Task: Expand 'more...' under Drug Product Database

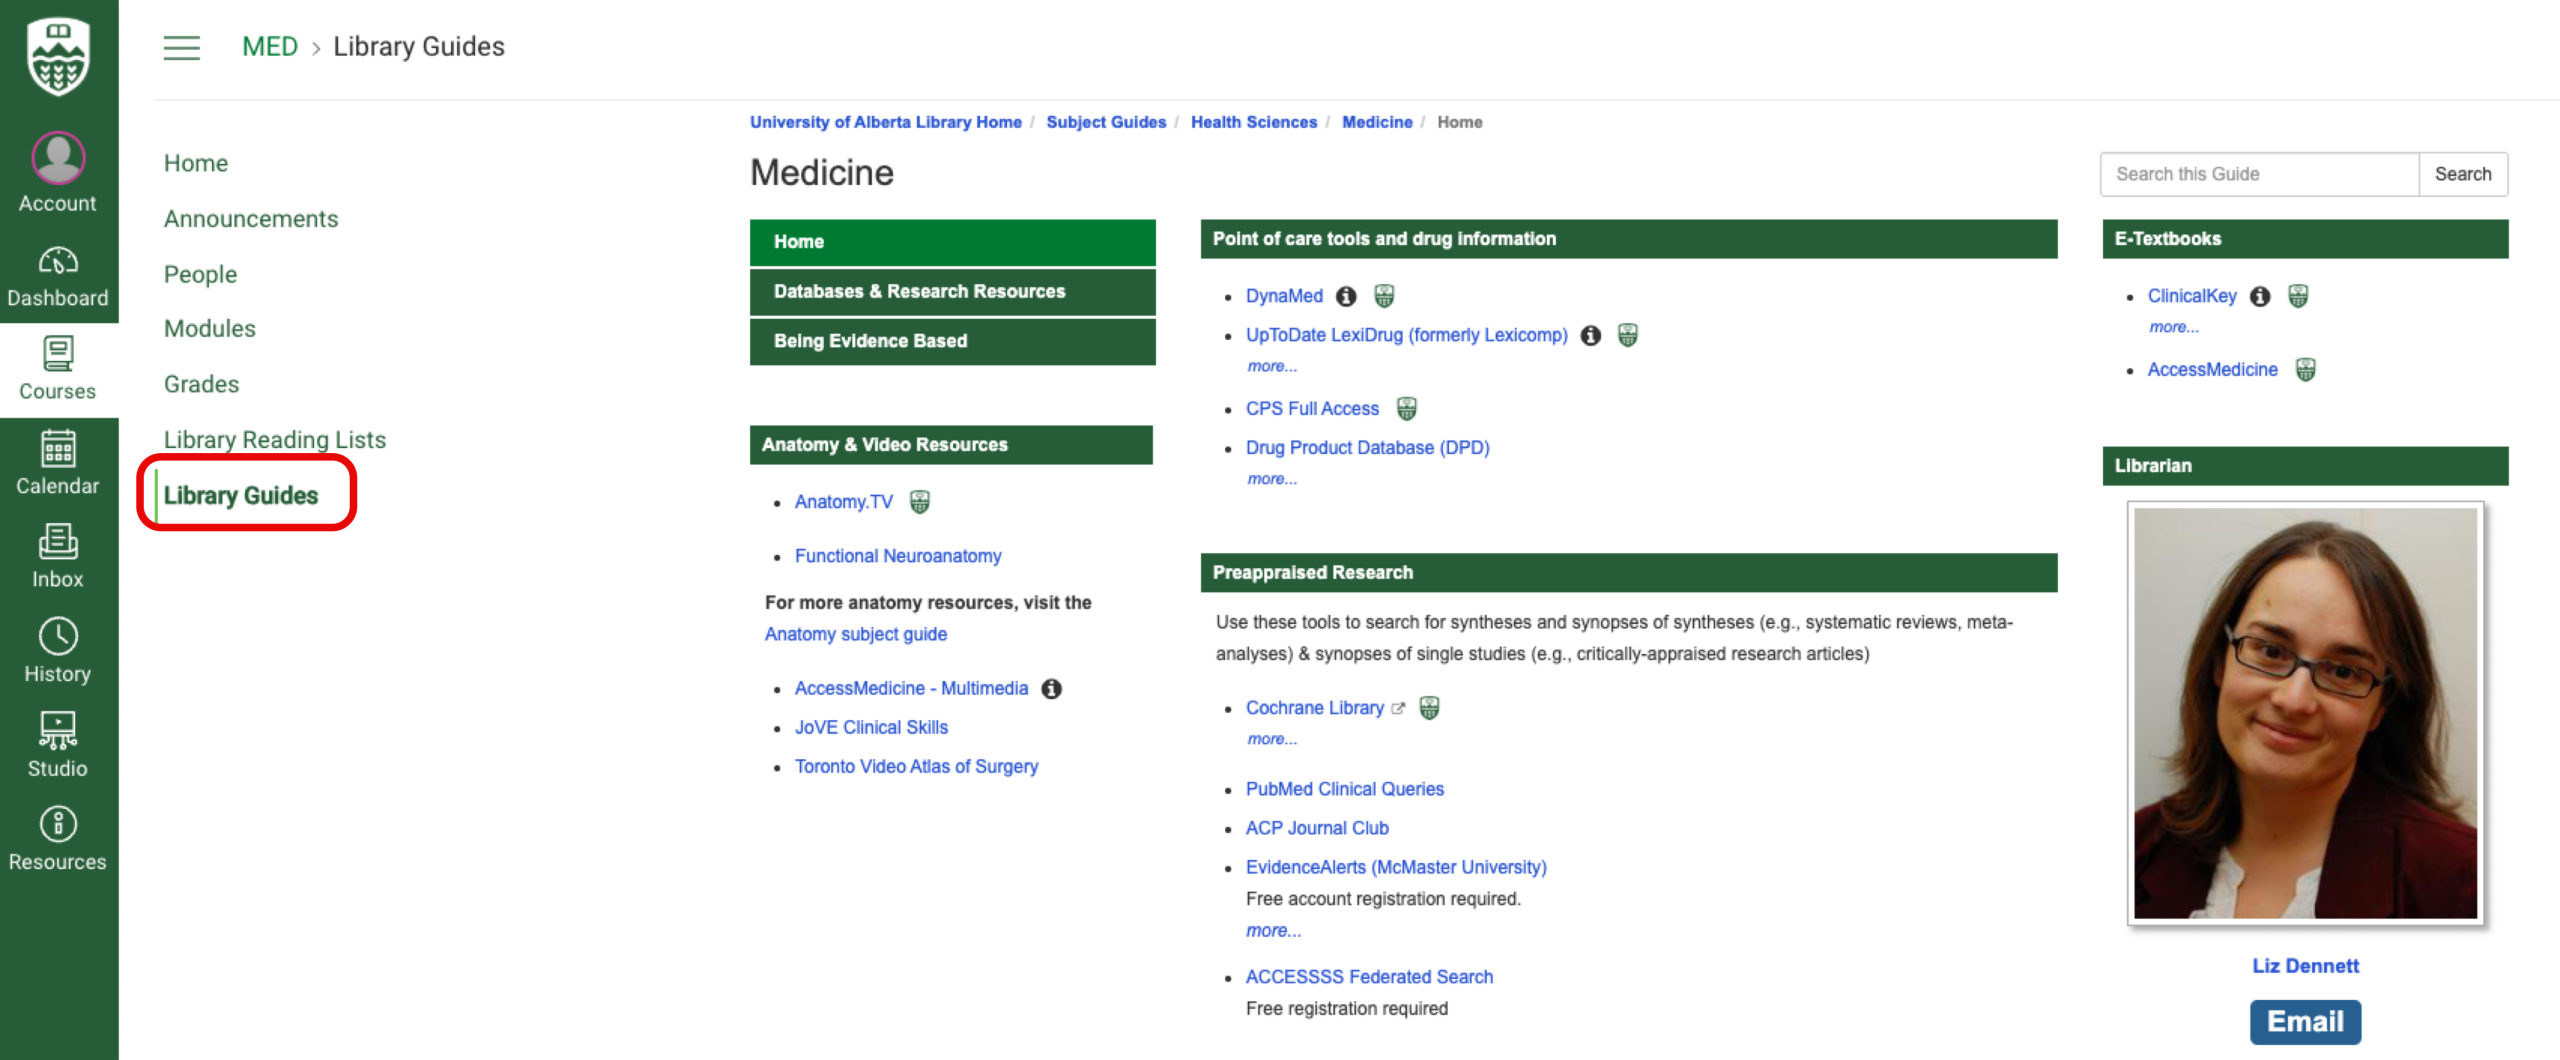Action: click(x=1272, y=479)
